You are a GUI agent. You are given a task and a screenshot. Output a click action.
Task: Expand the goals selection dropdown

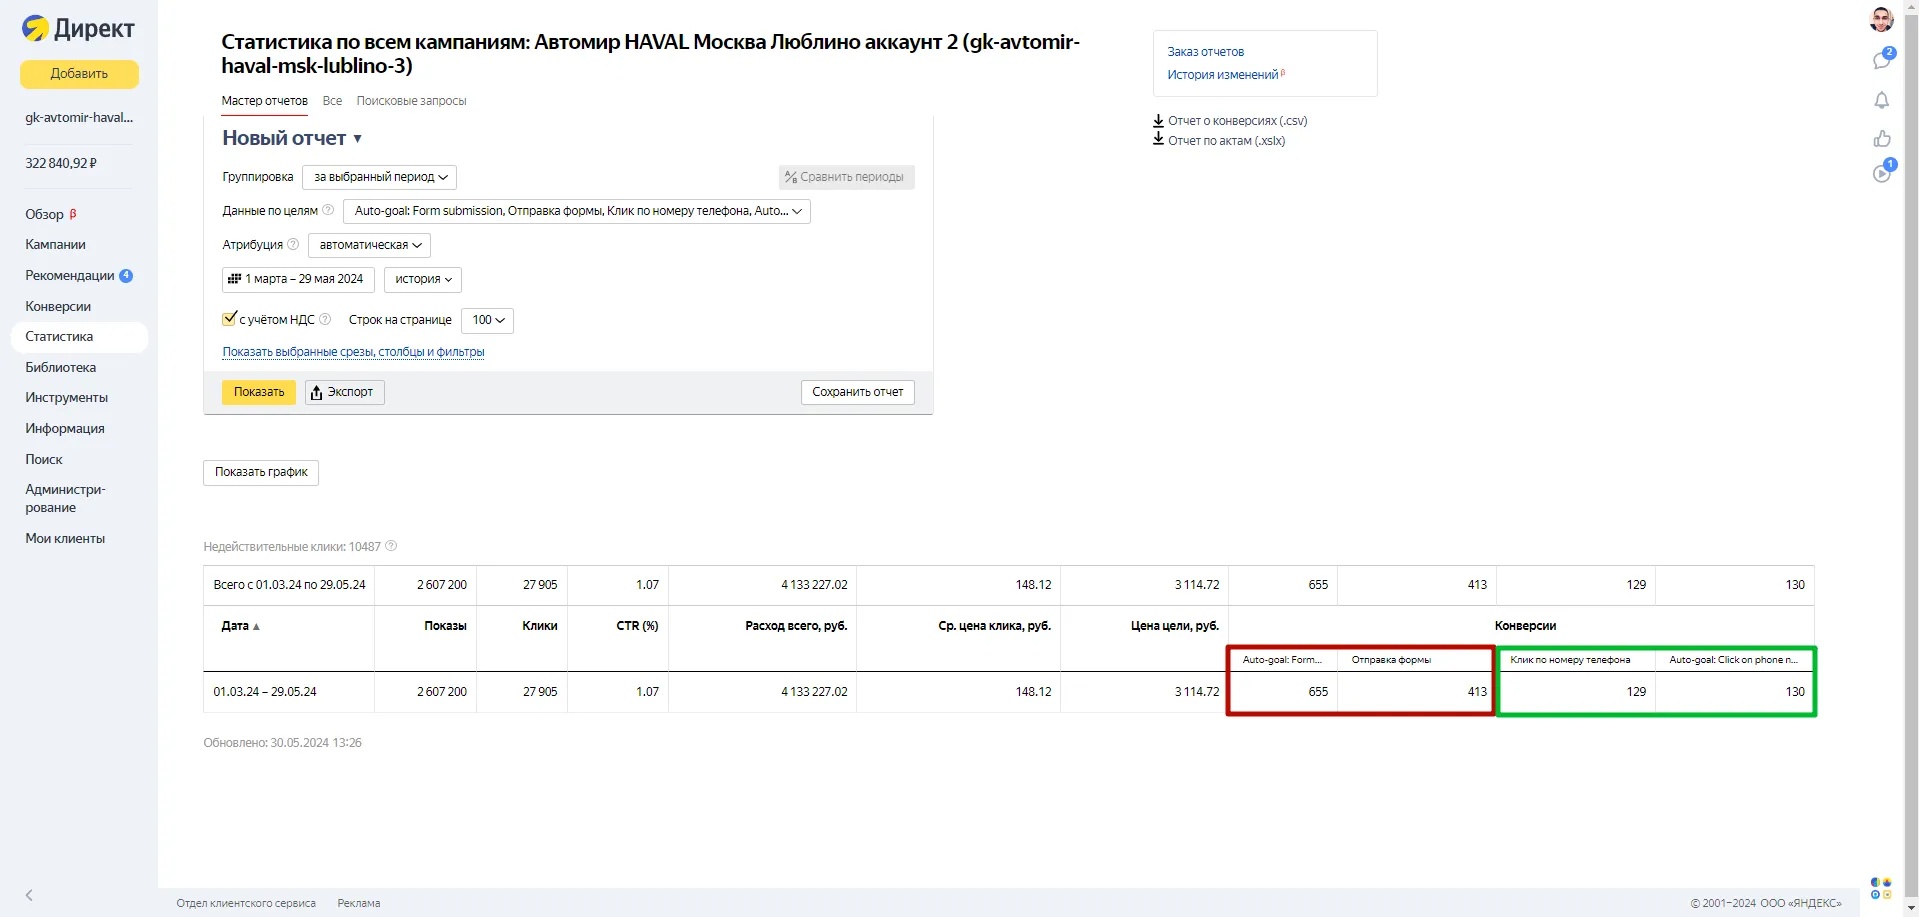pos(577,211)
